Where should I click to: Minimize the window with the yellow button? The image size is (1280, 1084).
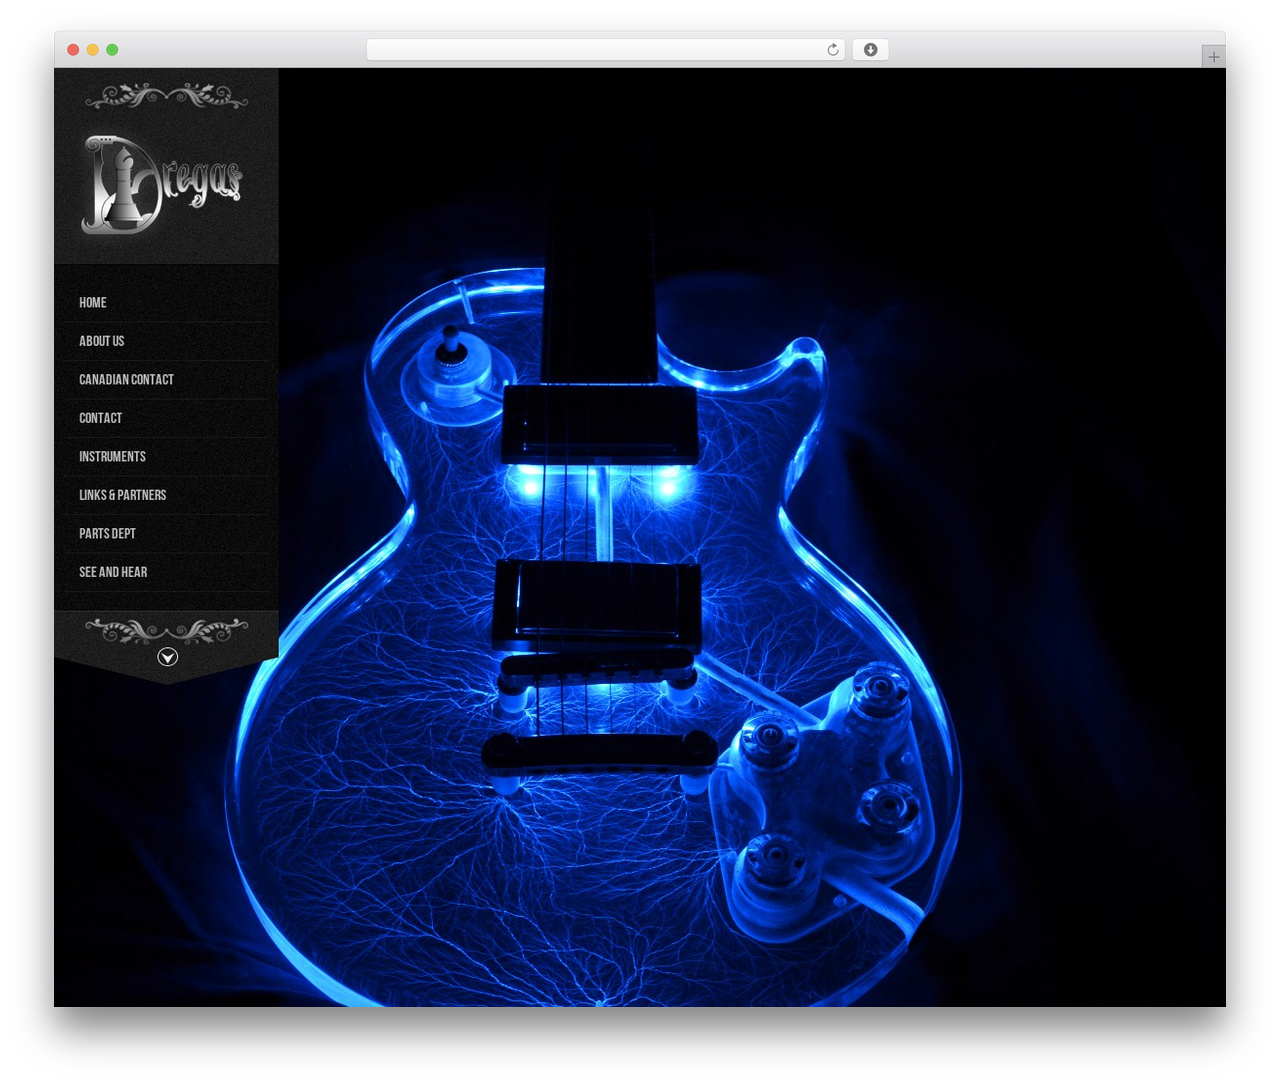[x=92, y=50]
